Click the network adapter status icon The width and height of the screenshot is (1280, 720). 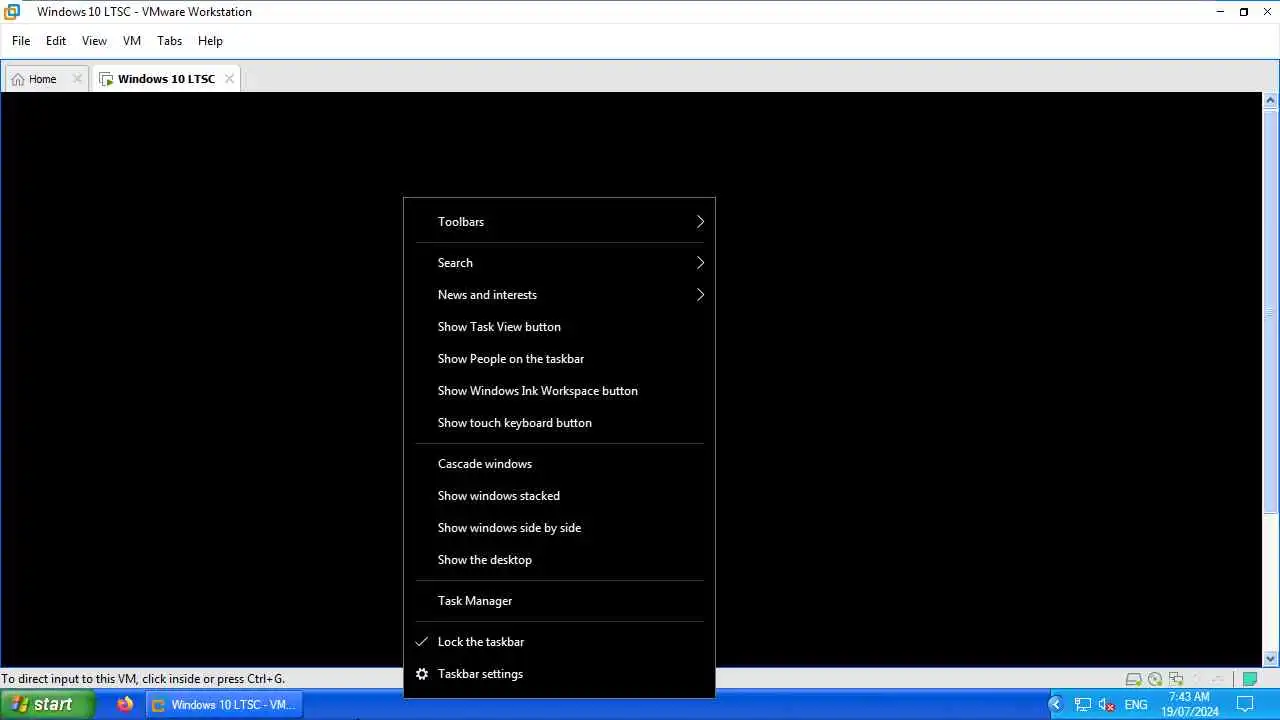pos(1176,679)
